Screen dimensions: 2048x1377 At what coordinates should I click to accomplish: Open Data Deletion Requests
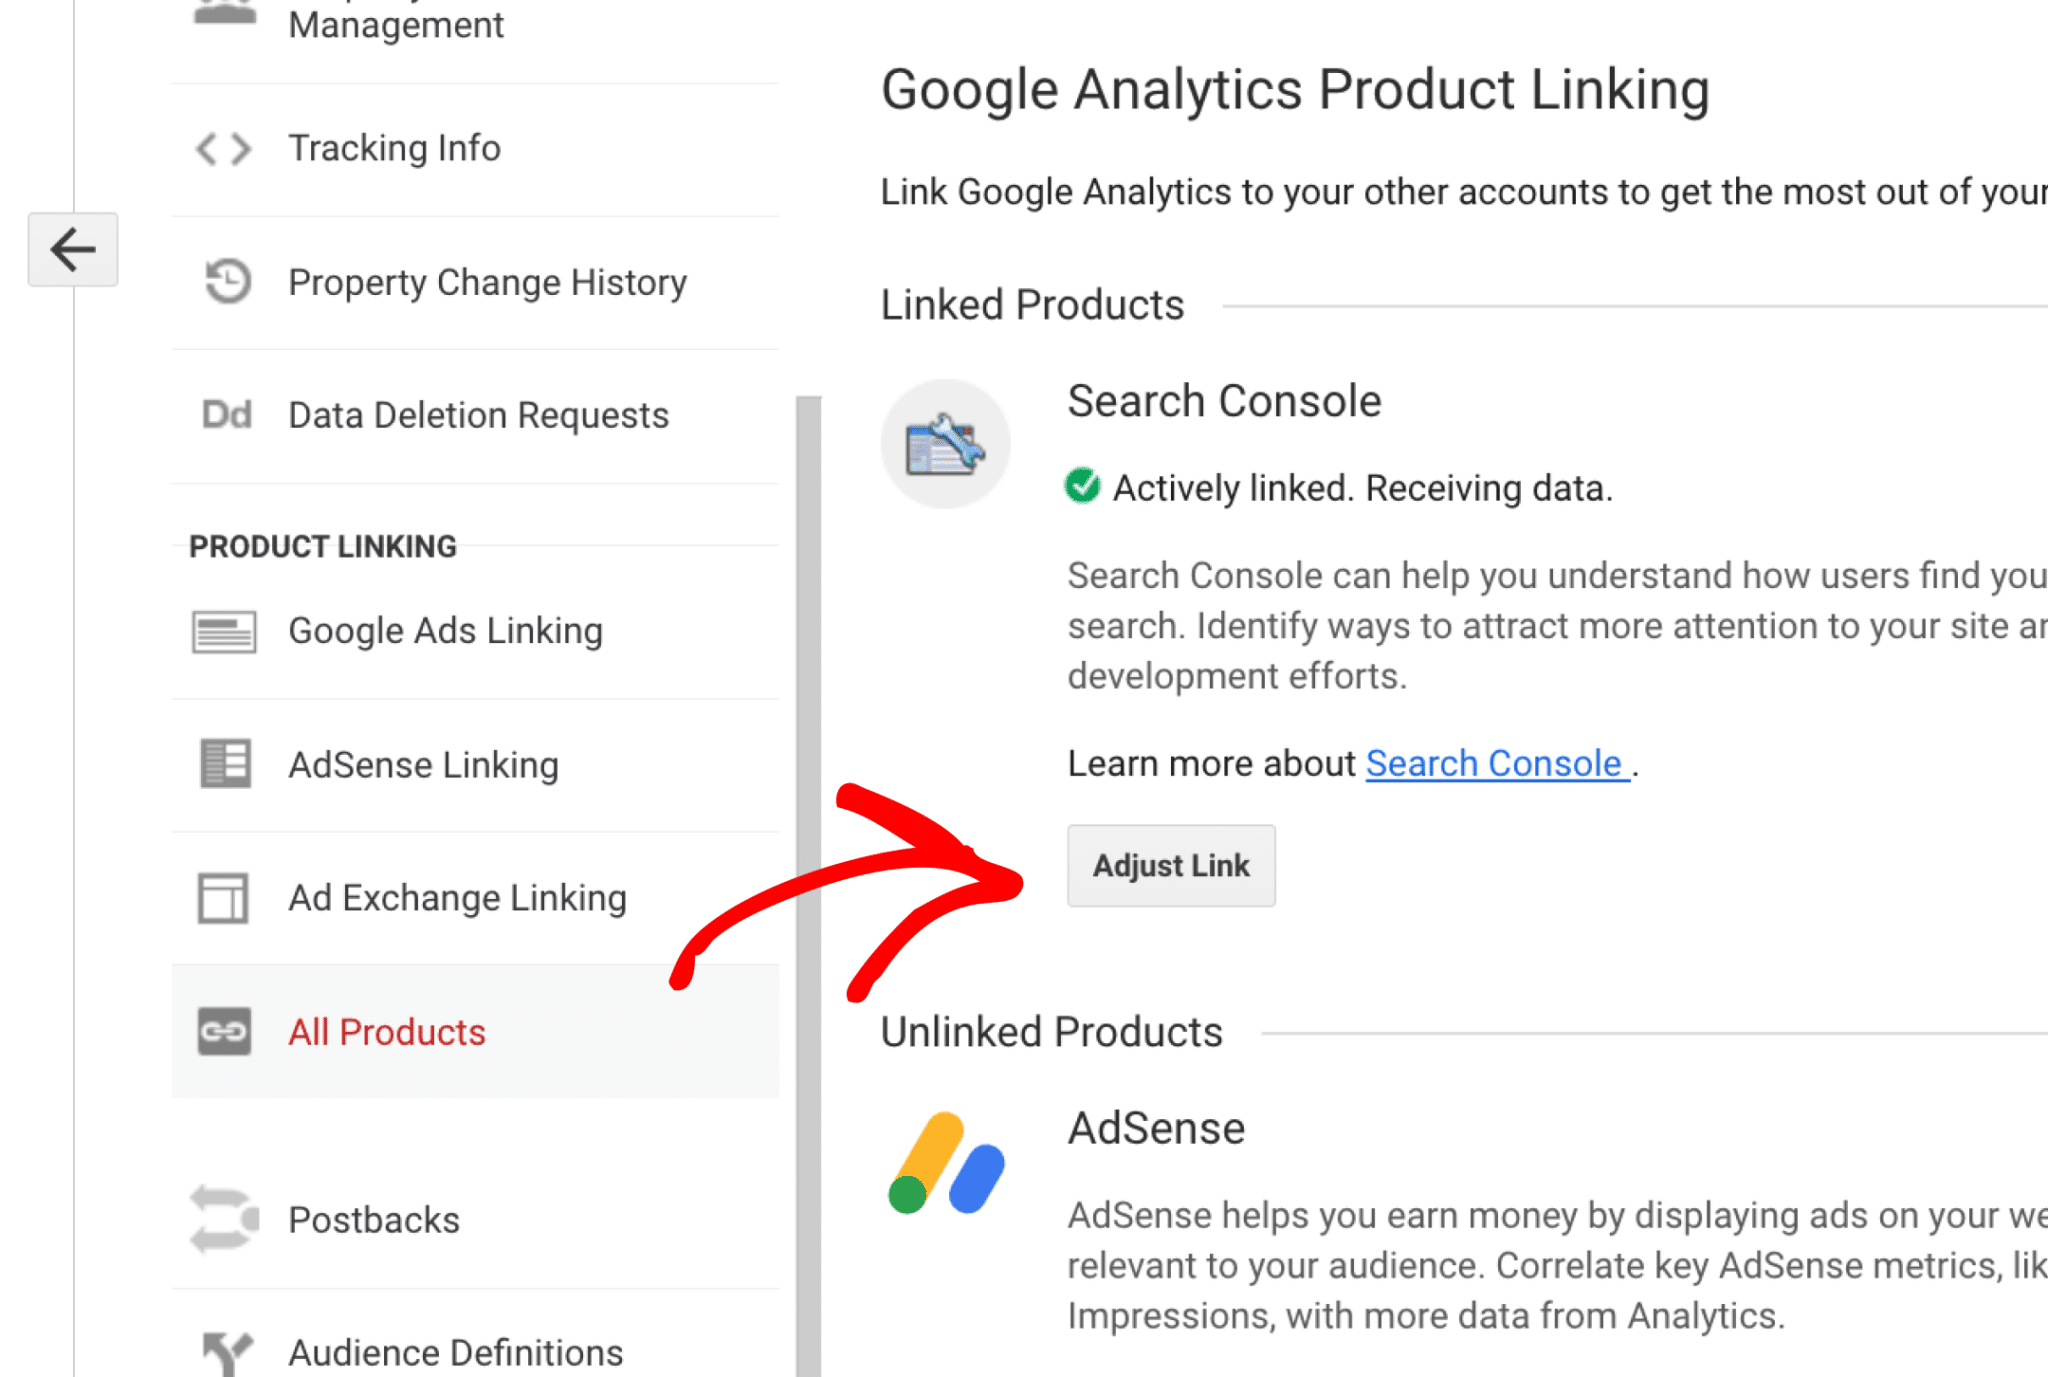point(478,415)
